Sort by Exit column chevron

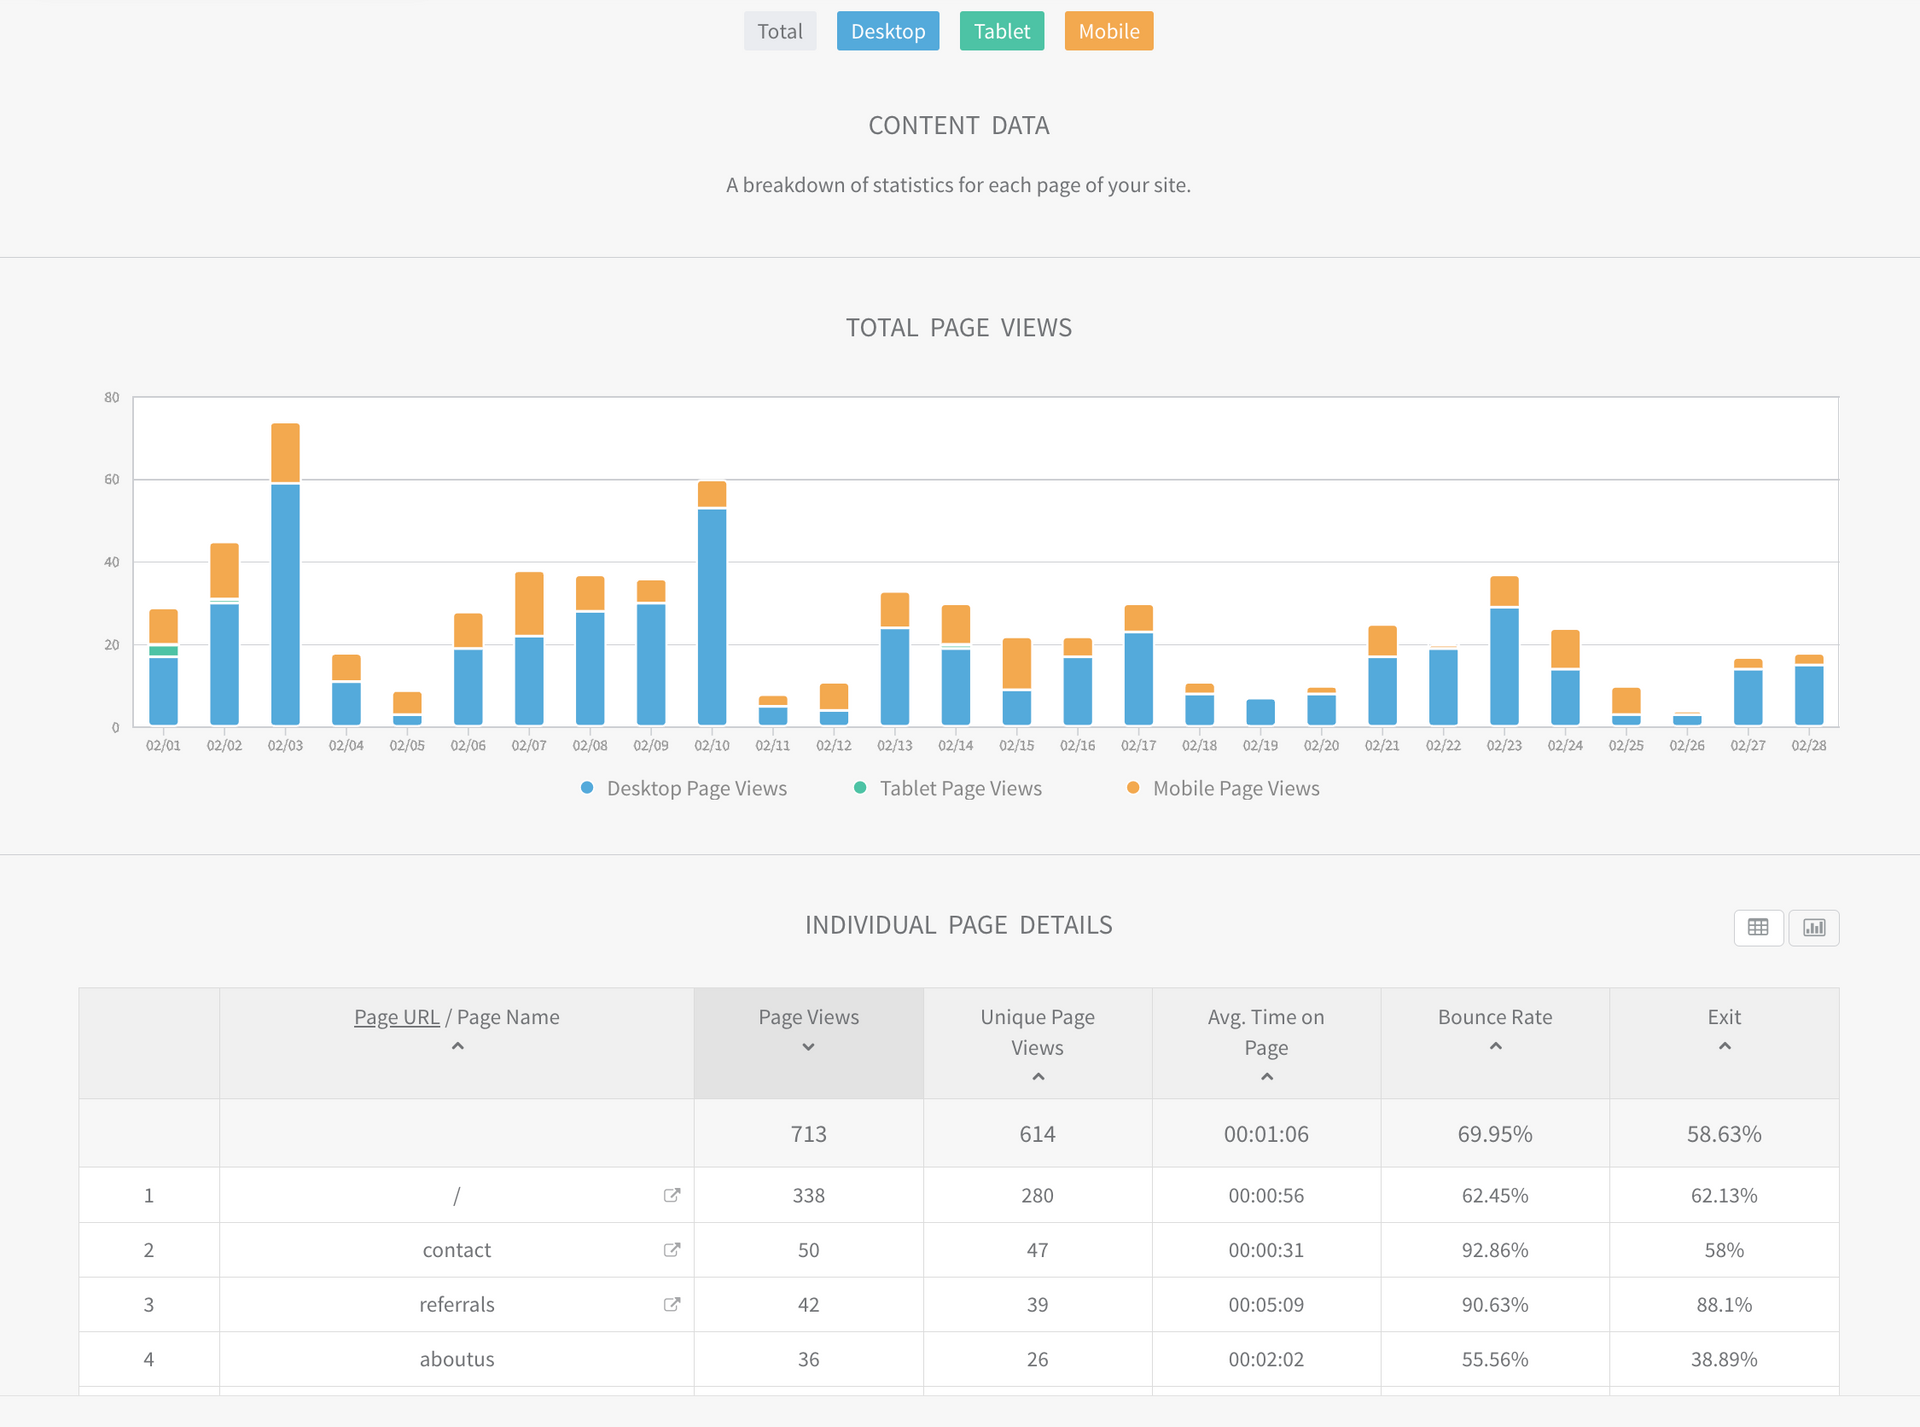tap(1724, 1047)
